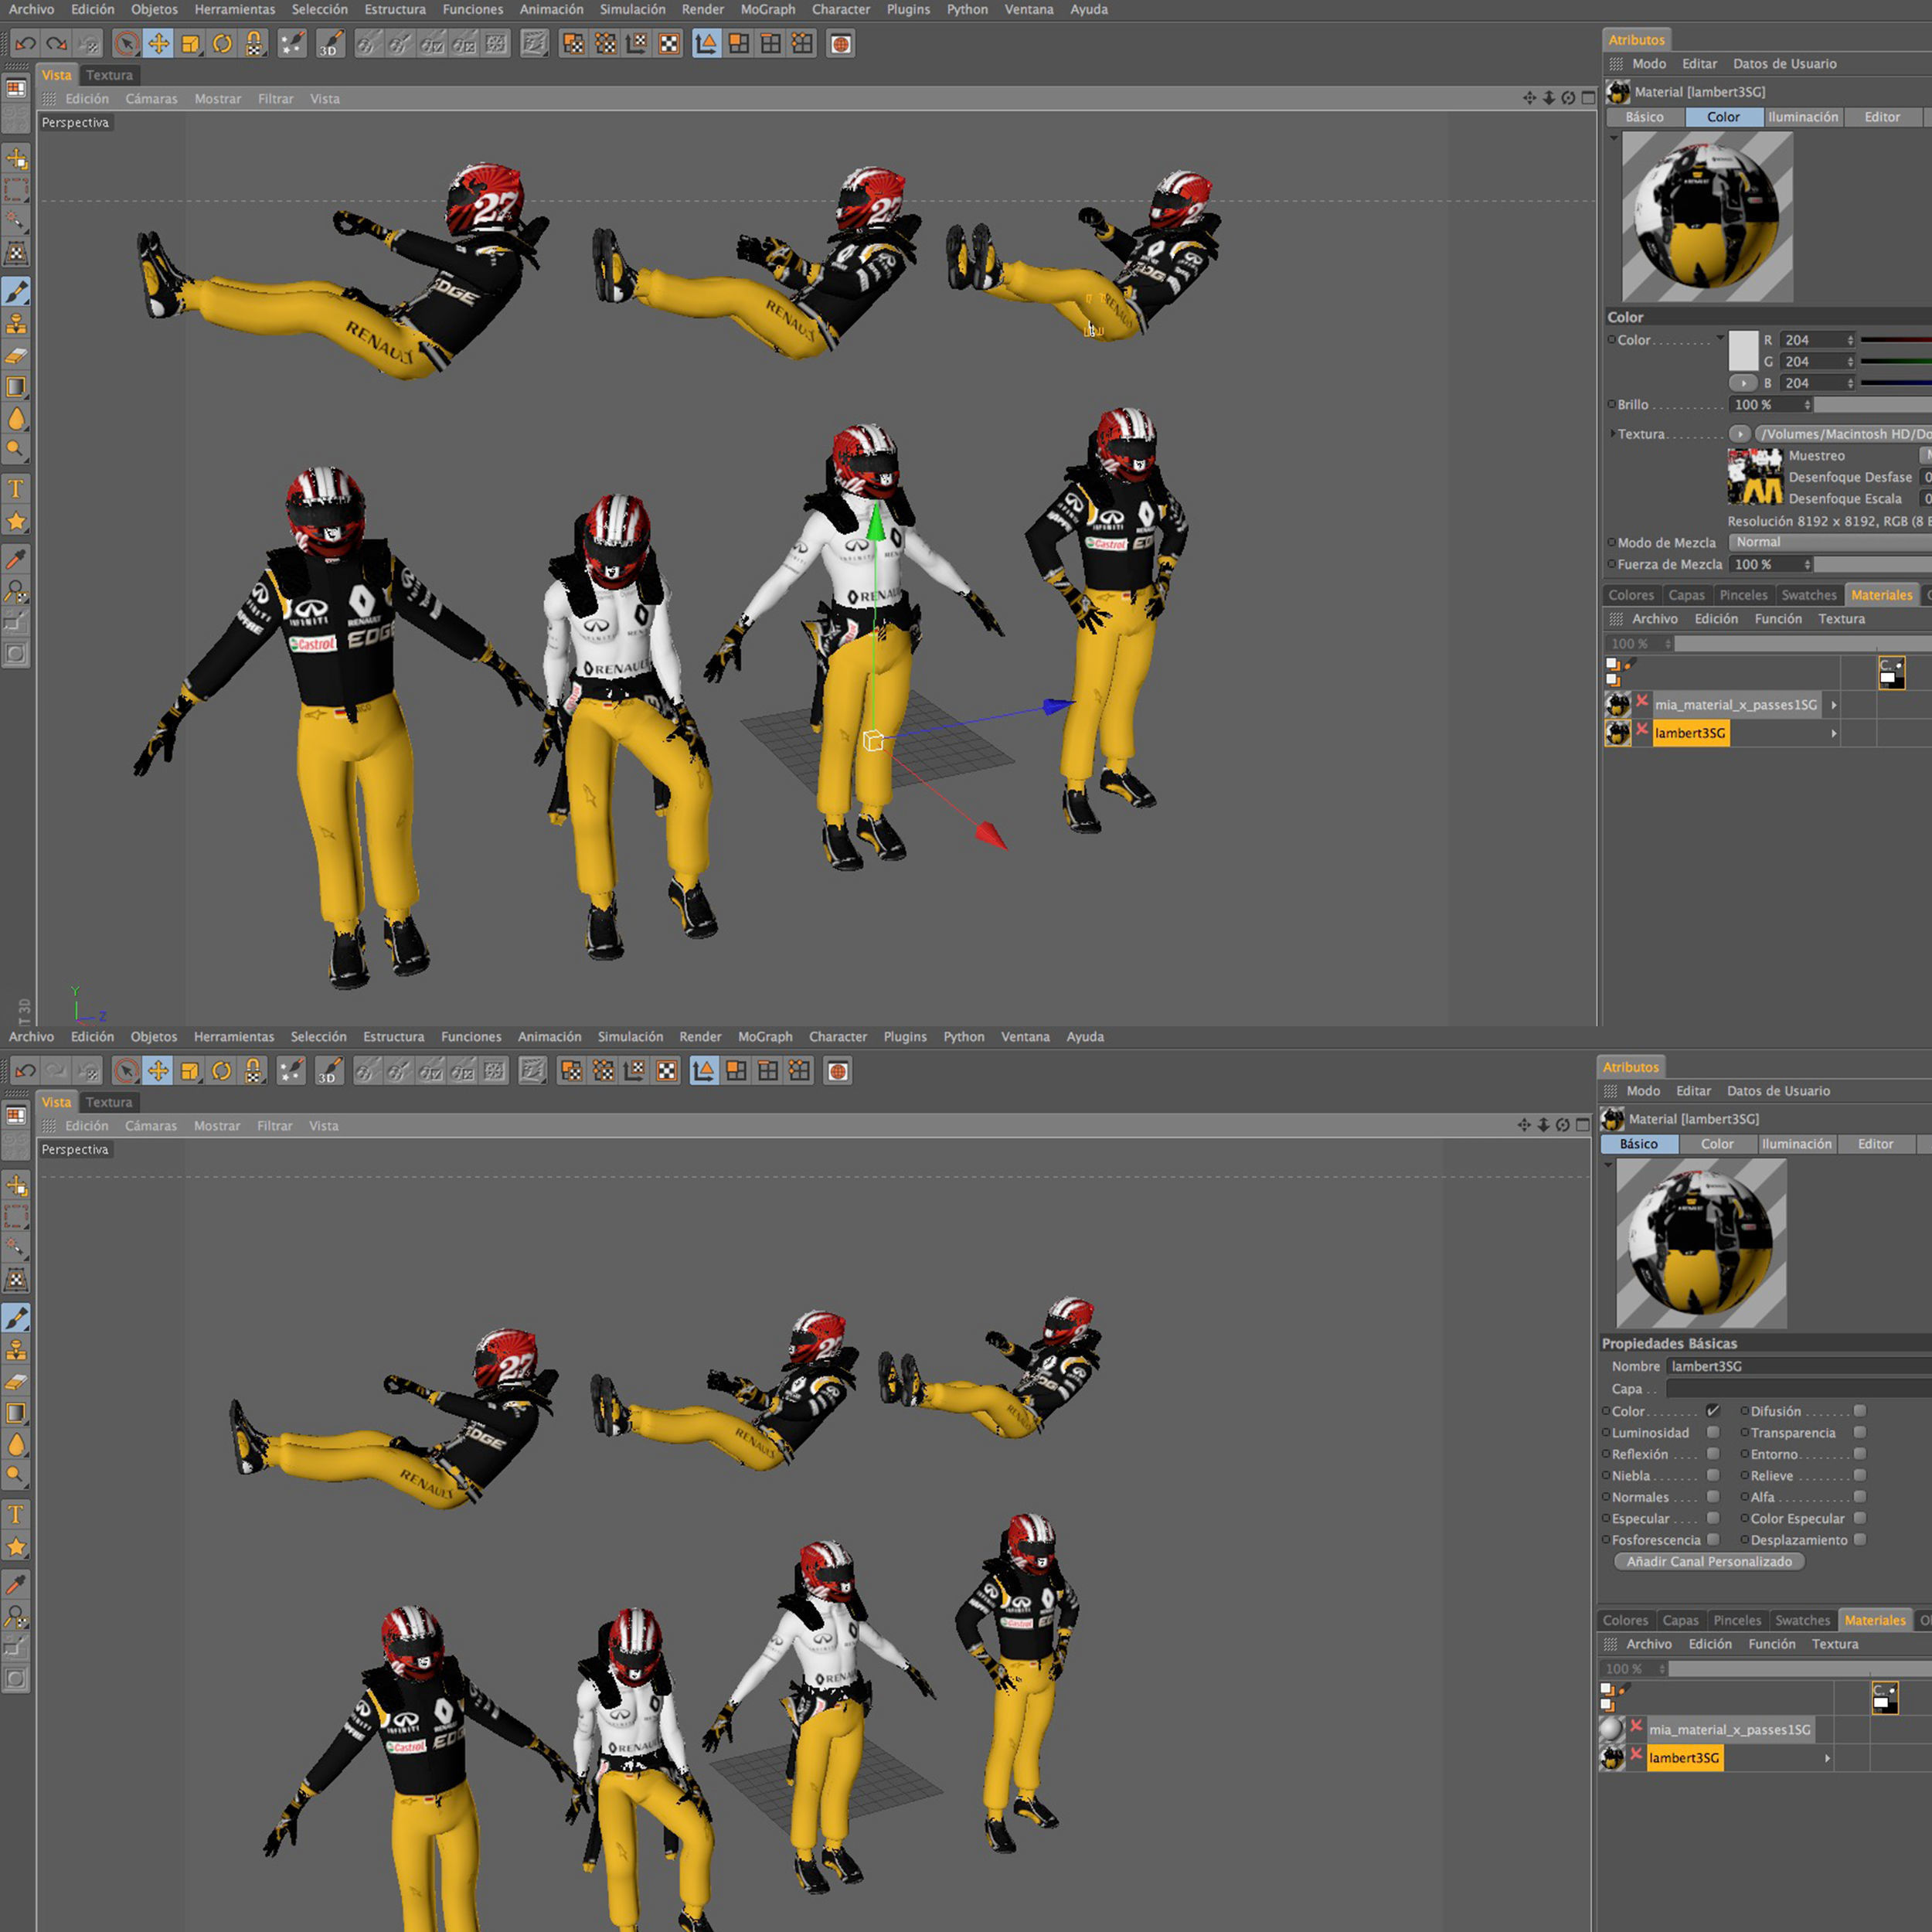Activate Rotate tool in the upper toolbar

(222, 44)
